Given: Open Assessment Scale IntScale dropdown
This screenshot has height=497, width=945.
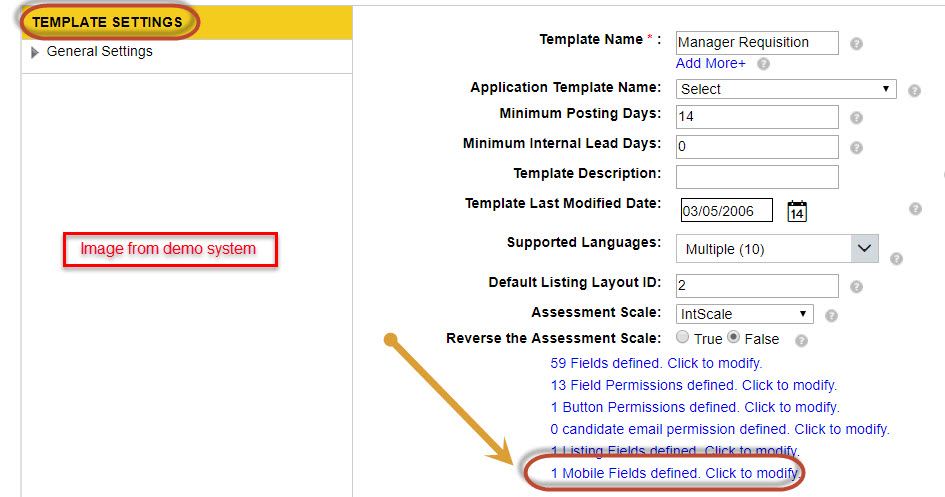Looking at the screenshot, I should click(744, 314).
